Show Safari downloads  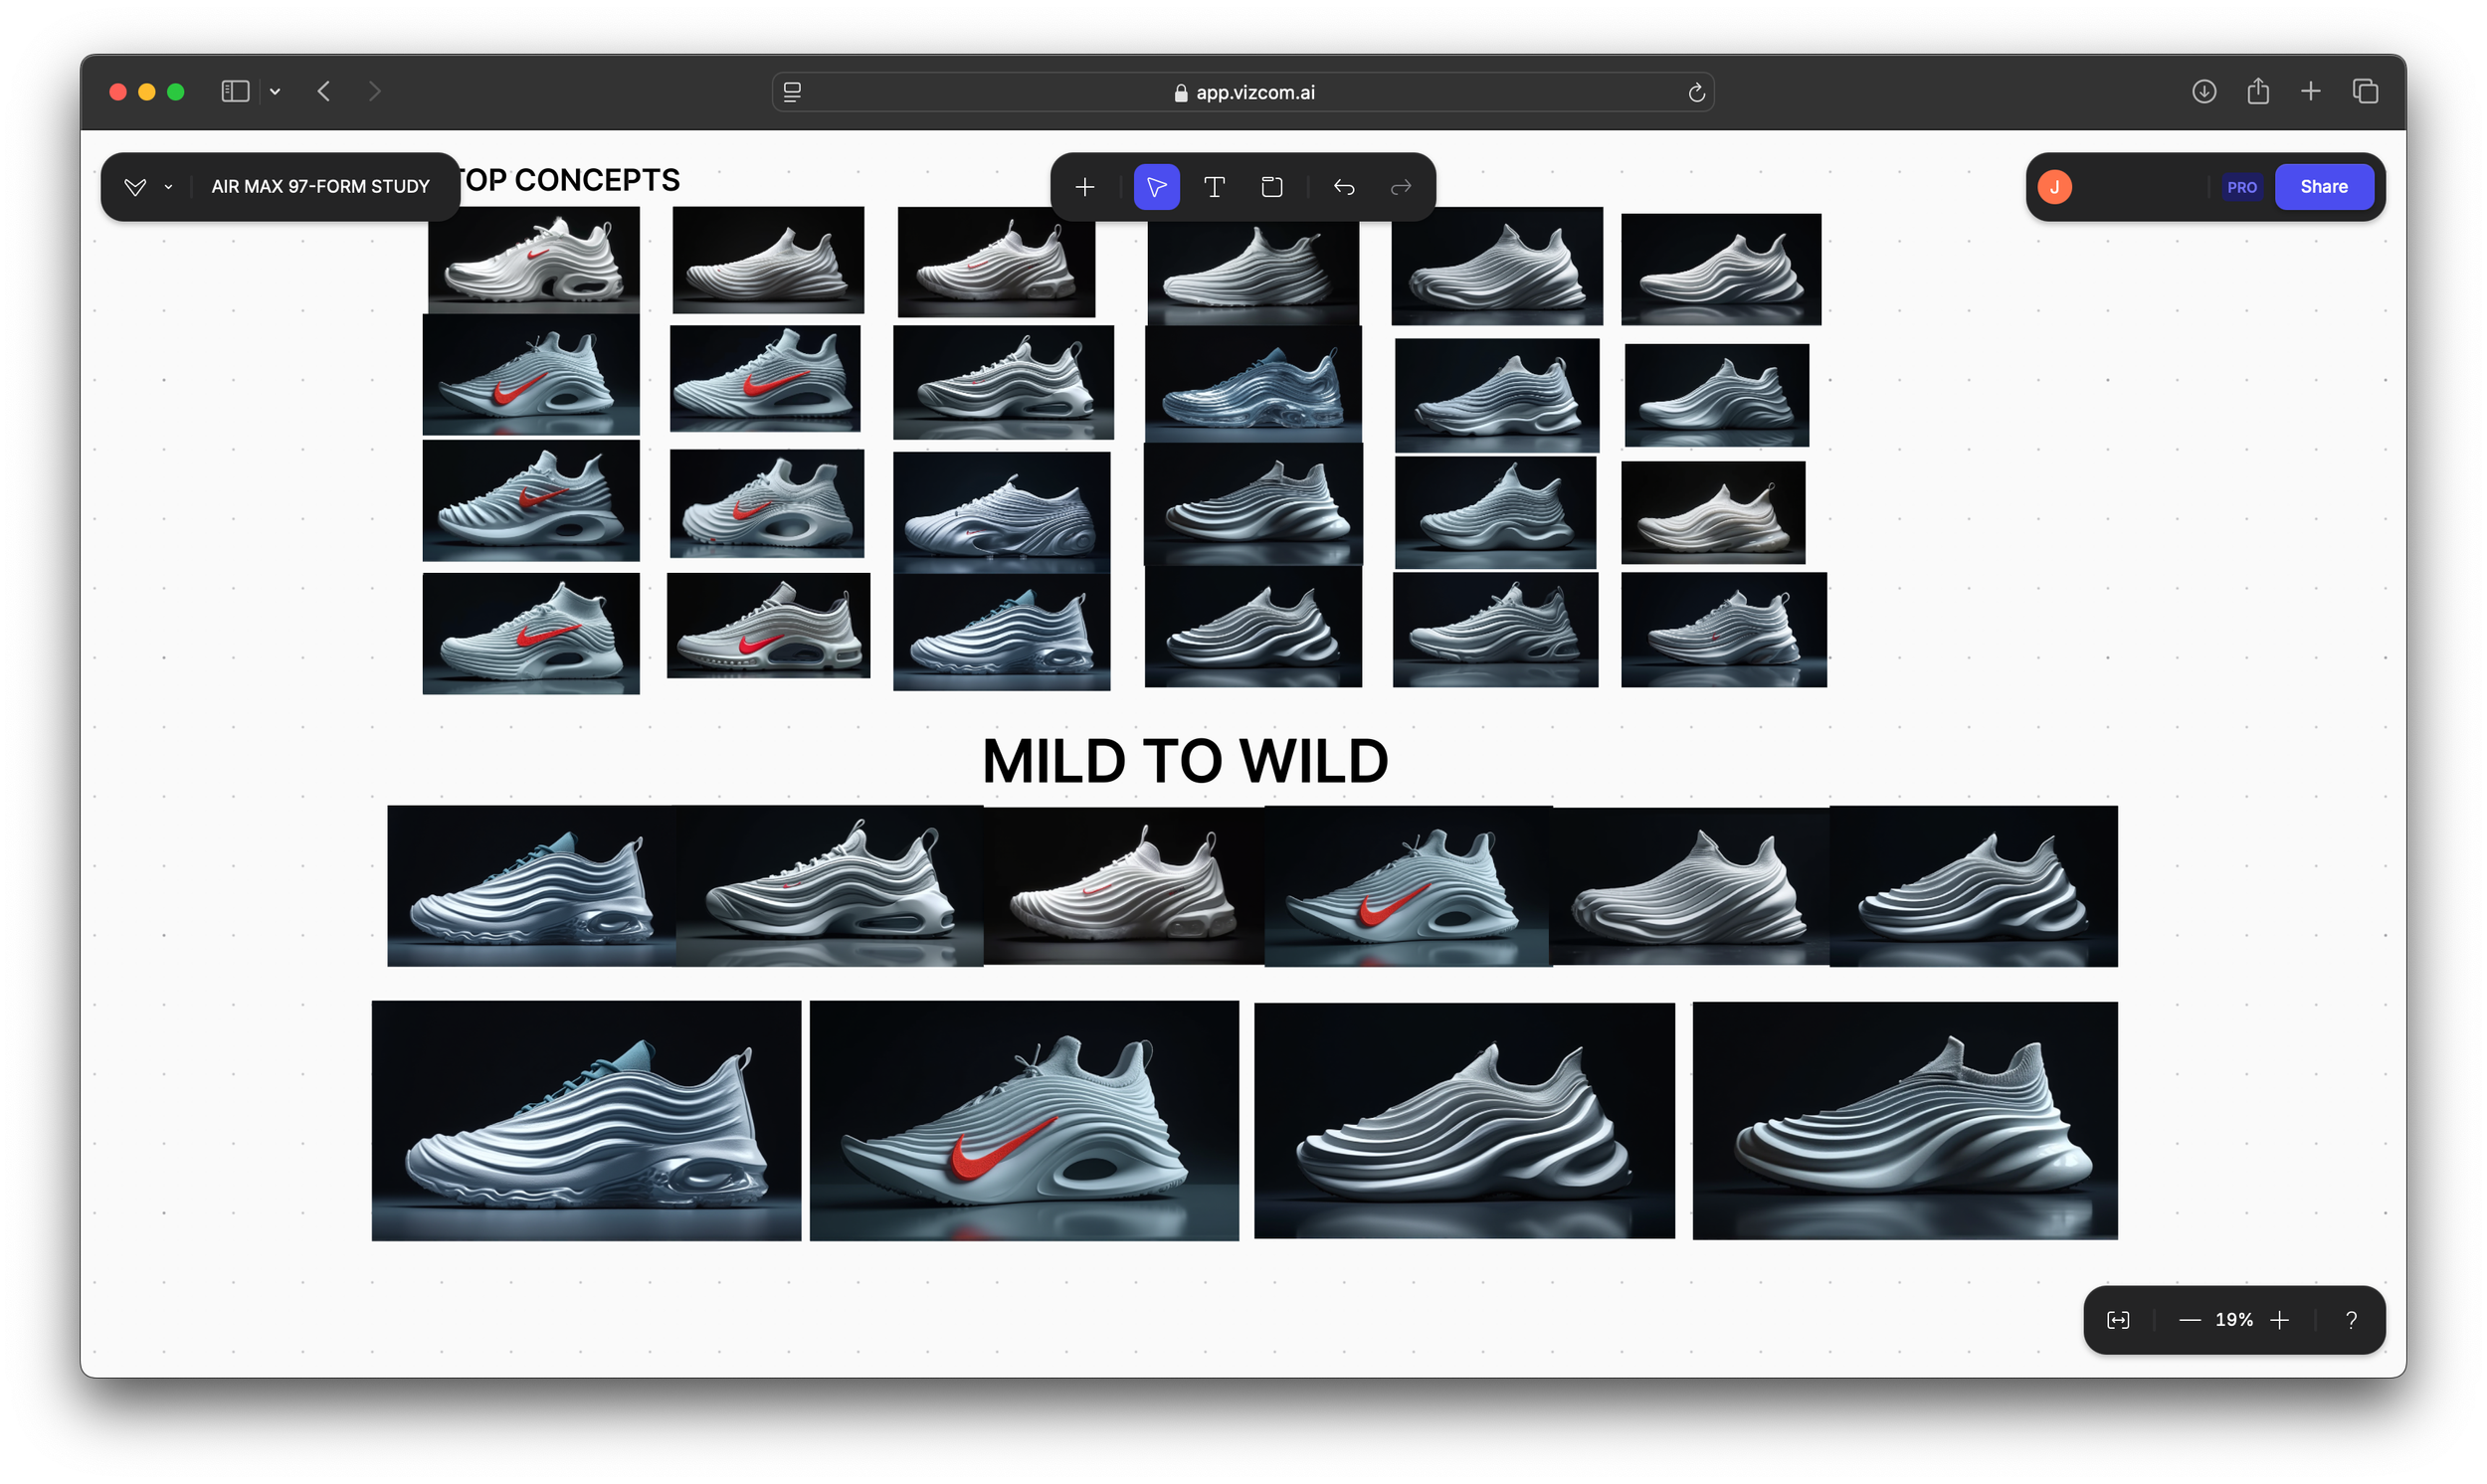(2203, 92)
